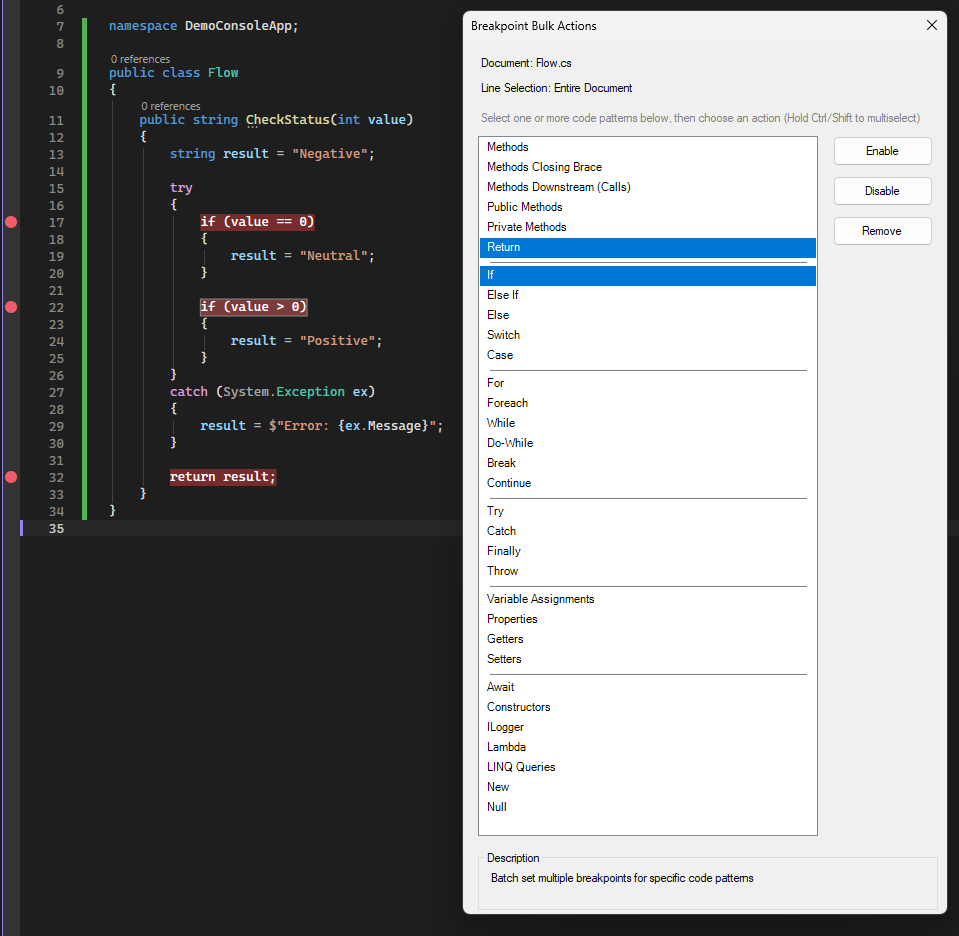Select the Lambda pattern

648,747
